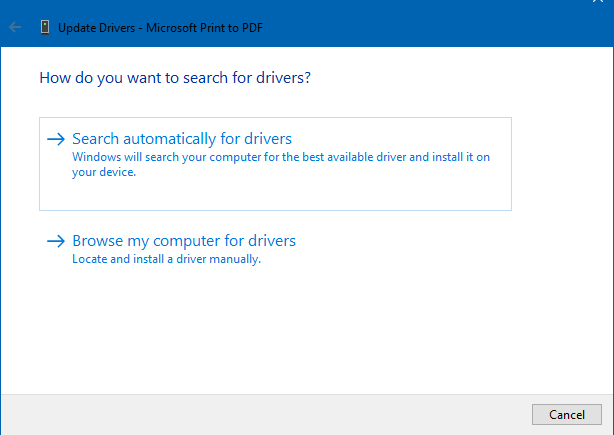This screenshot has width=614, height=435.
Task: Click the 'Update Drivers' window title text
Action: click(x=98, y=27)
